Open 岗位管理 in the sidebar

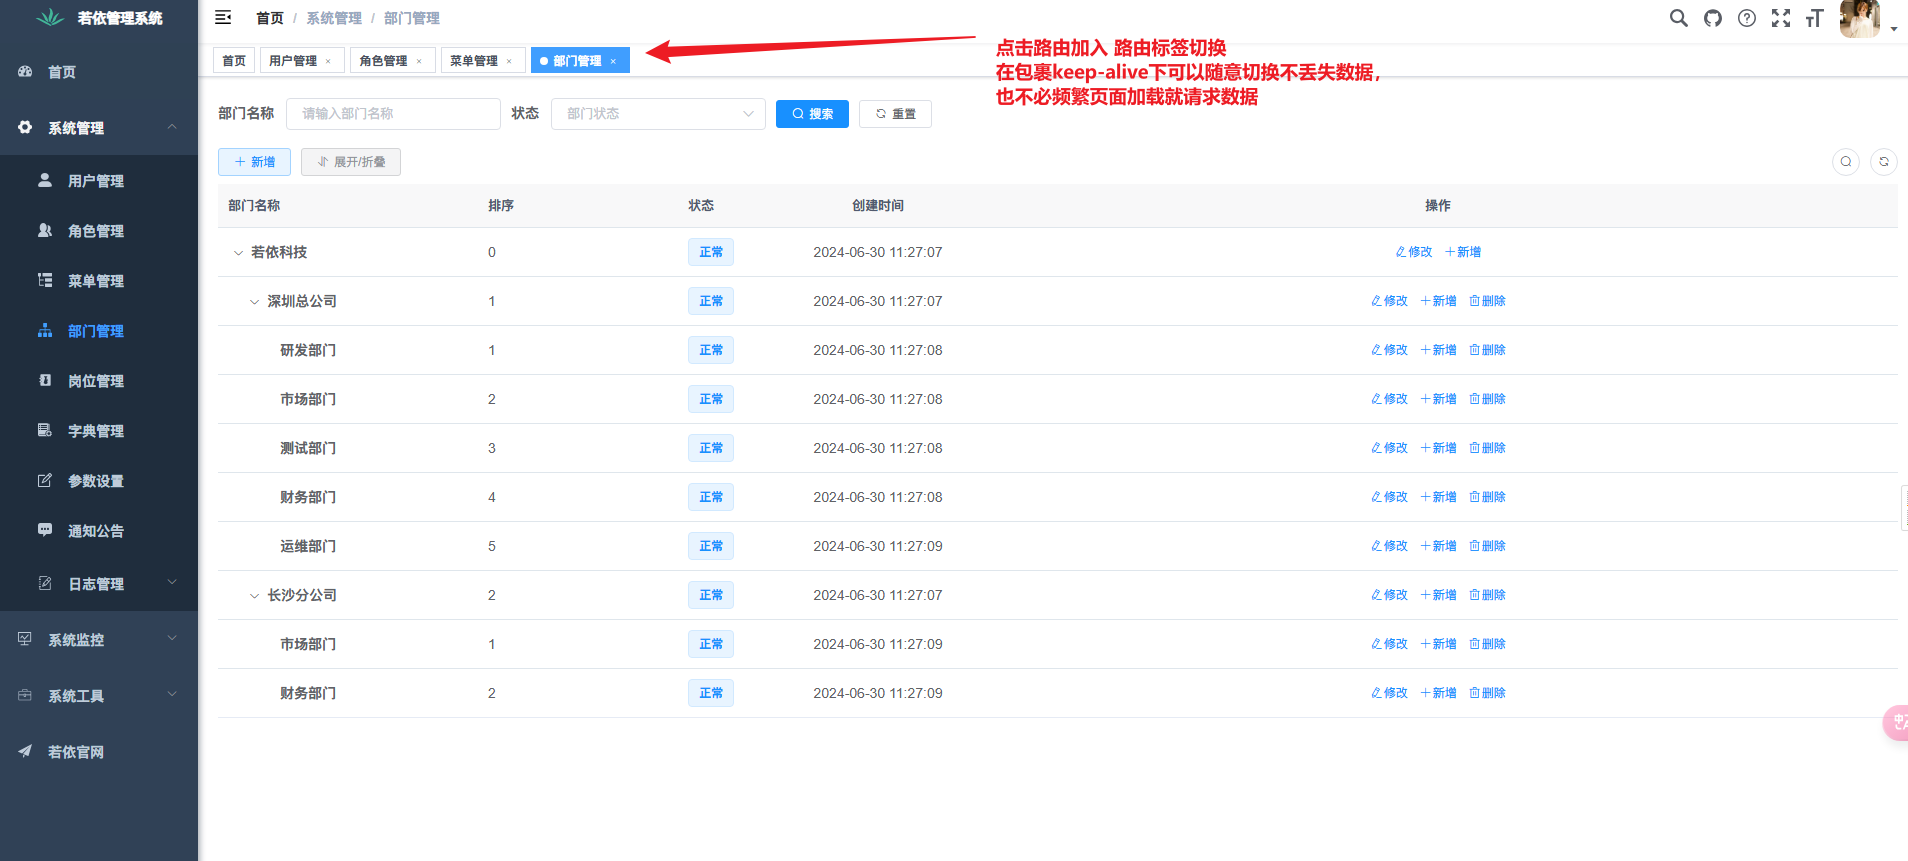click(x=96, y=381)
